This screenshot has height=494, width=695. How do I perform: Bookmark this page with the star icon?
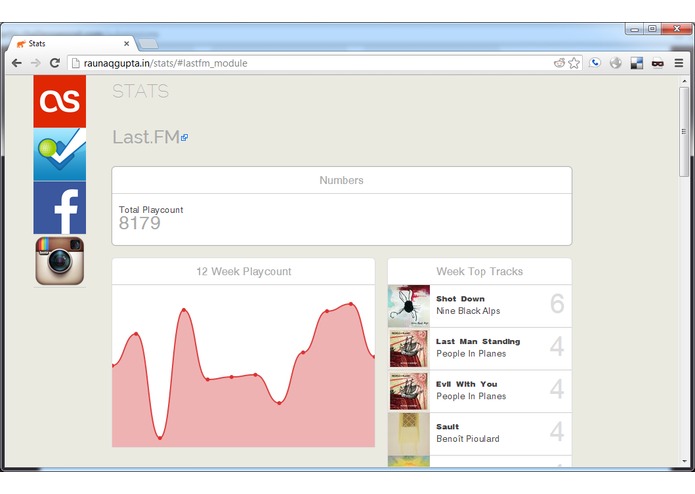click(x=574, y=63)
